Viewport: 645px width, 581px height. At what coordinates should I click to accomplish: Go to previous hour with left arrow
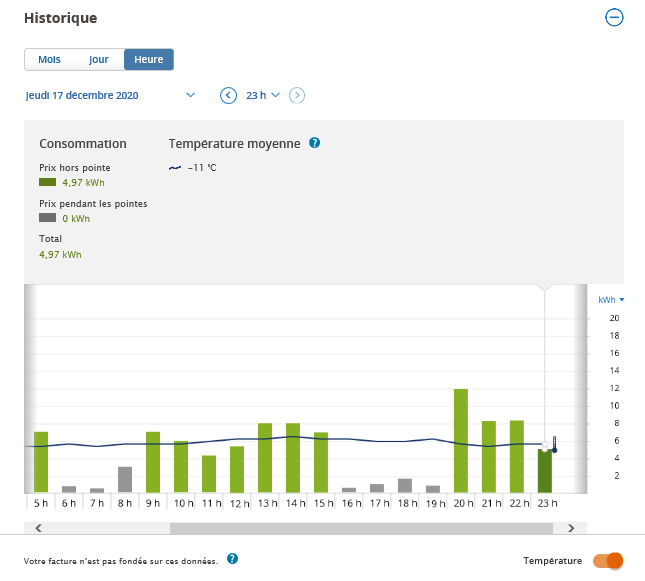(228, 95)
